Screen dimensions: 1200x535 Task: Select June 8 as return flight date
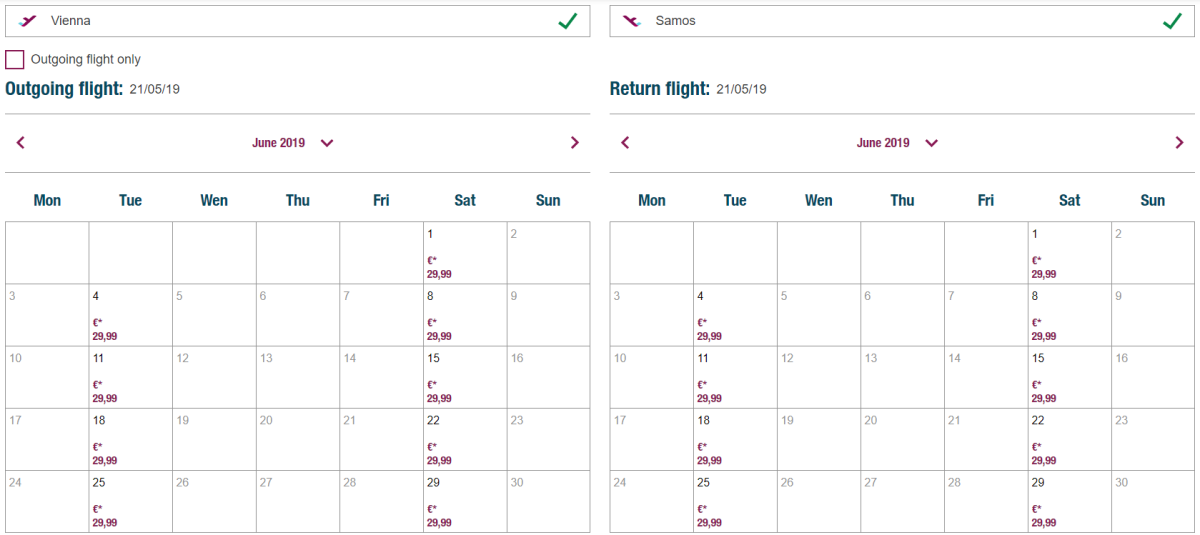pos(1069,315)
